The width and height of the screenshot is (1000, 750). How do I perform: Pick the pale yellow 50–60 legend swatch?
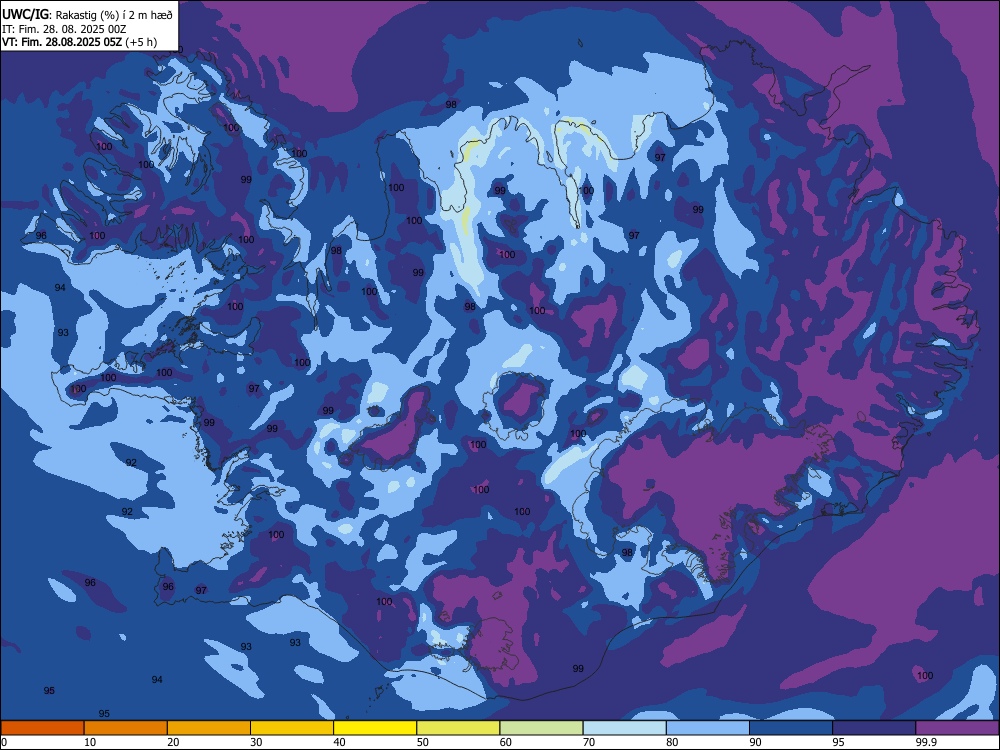point(459,728)
